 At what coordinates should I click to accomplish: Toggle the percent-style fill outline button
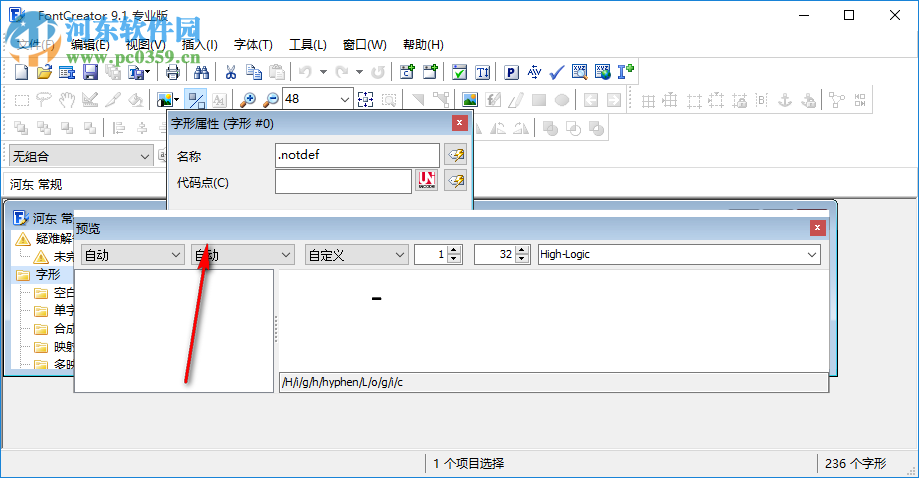pyautogui.click(x=195, y=100)
